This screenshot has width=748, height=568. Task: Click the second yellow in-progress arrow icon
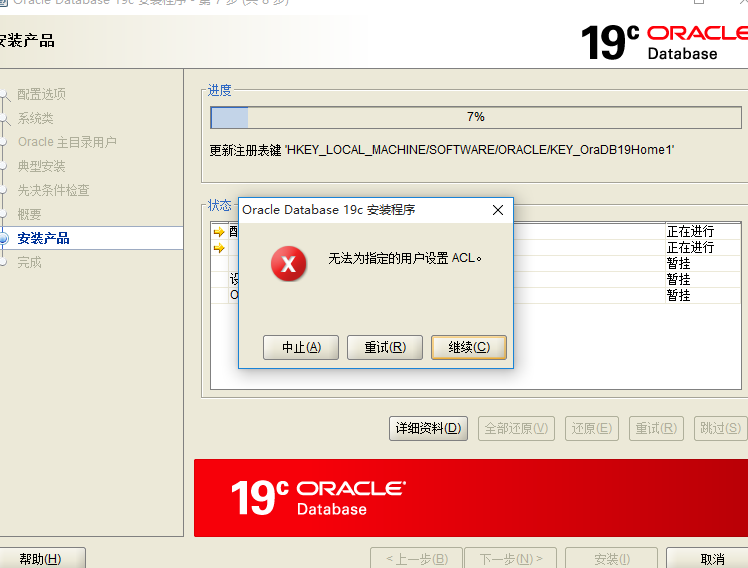pyautogui.click(x=219, y=248)
